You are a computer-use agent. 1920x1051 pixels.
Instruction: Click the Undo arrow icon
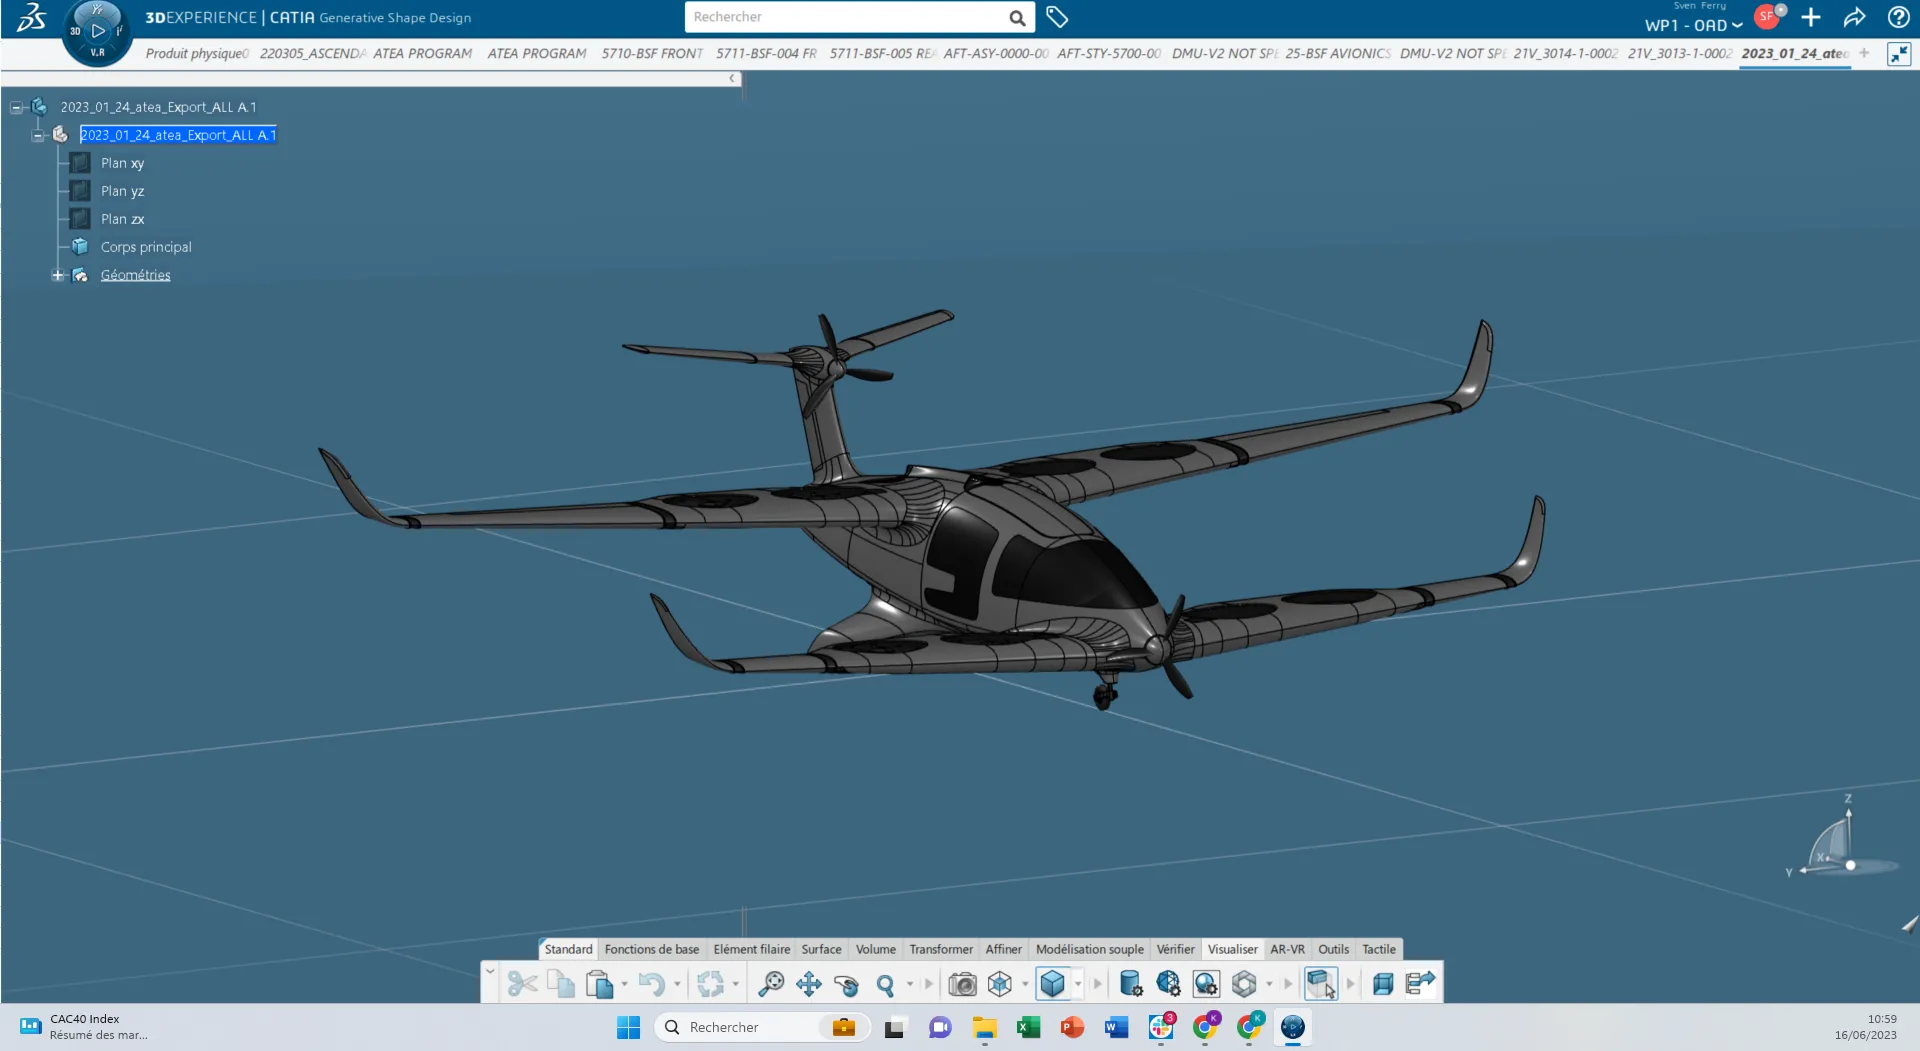pyautogui.click(x=651, y=984)
